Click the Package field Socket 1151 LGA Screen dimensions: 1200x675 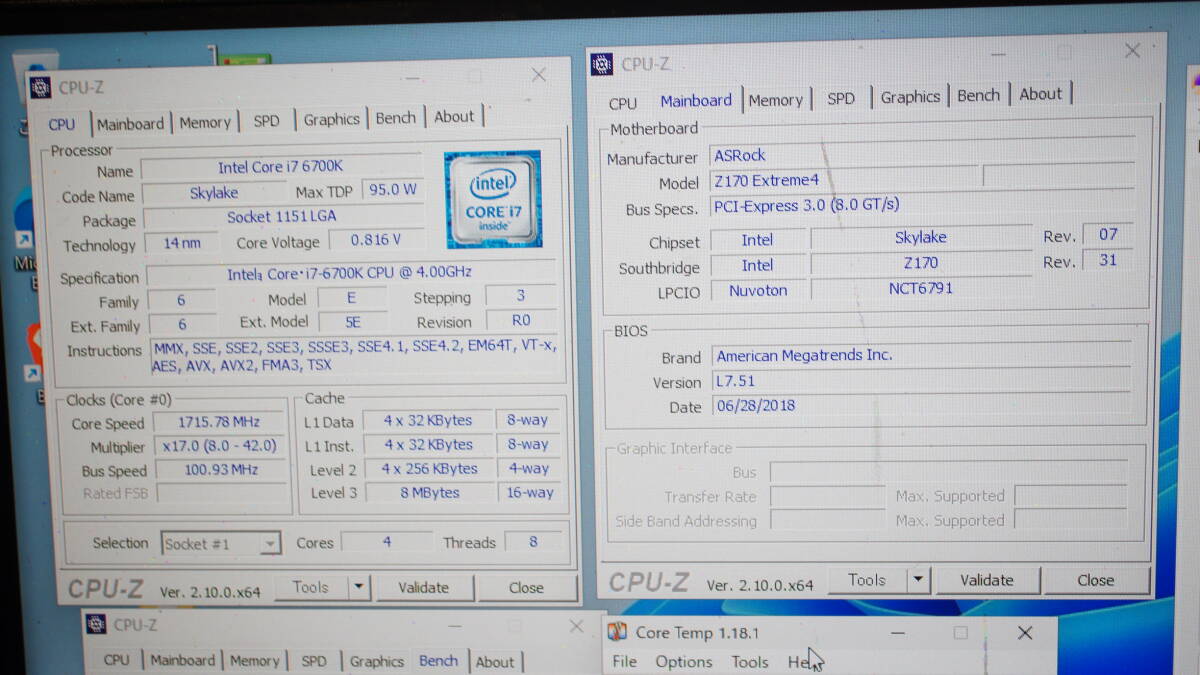click(282, 217)
